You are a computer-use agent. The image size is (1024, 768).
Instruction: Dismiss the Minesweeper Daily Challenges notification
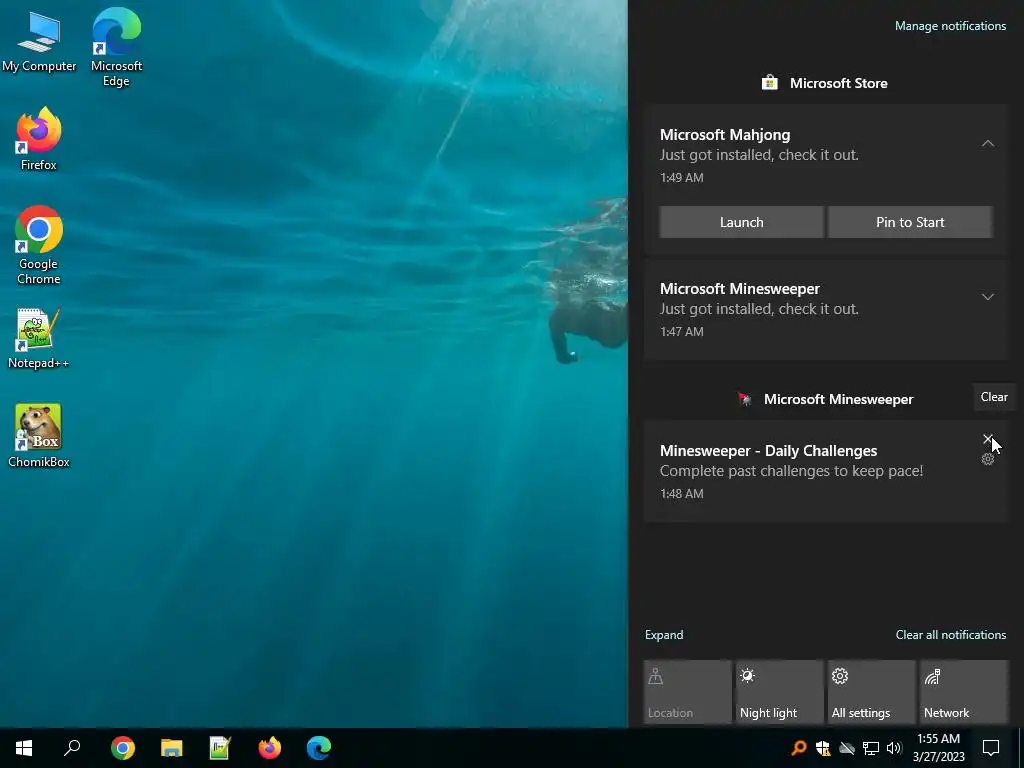987,439
